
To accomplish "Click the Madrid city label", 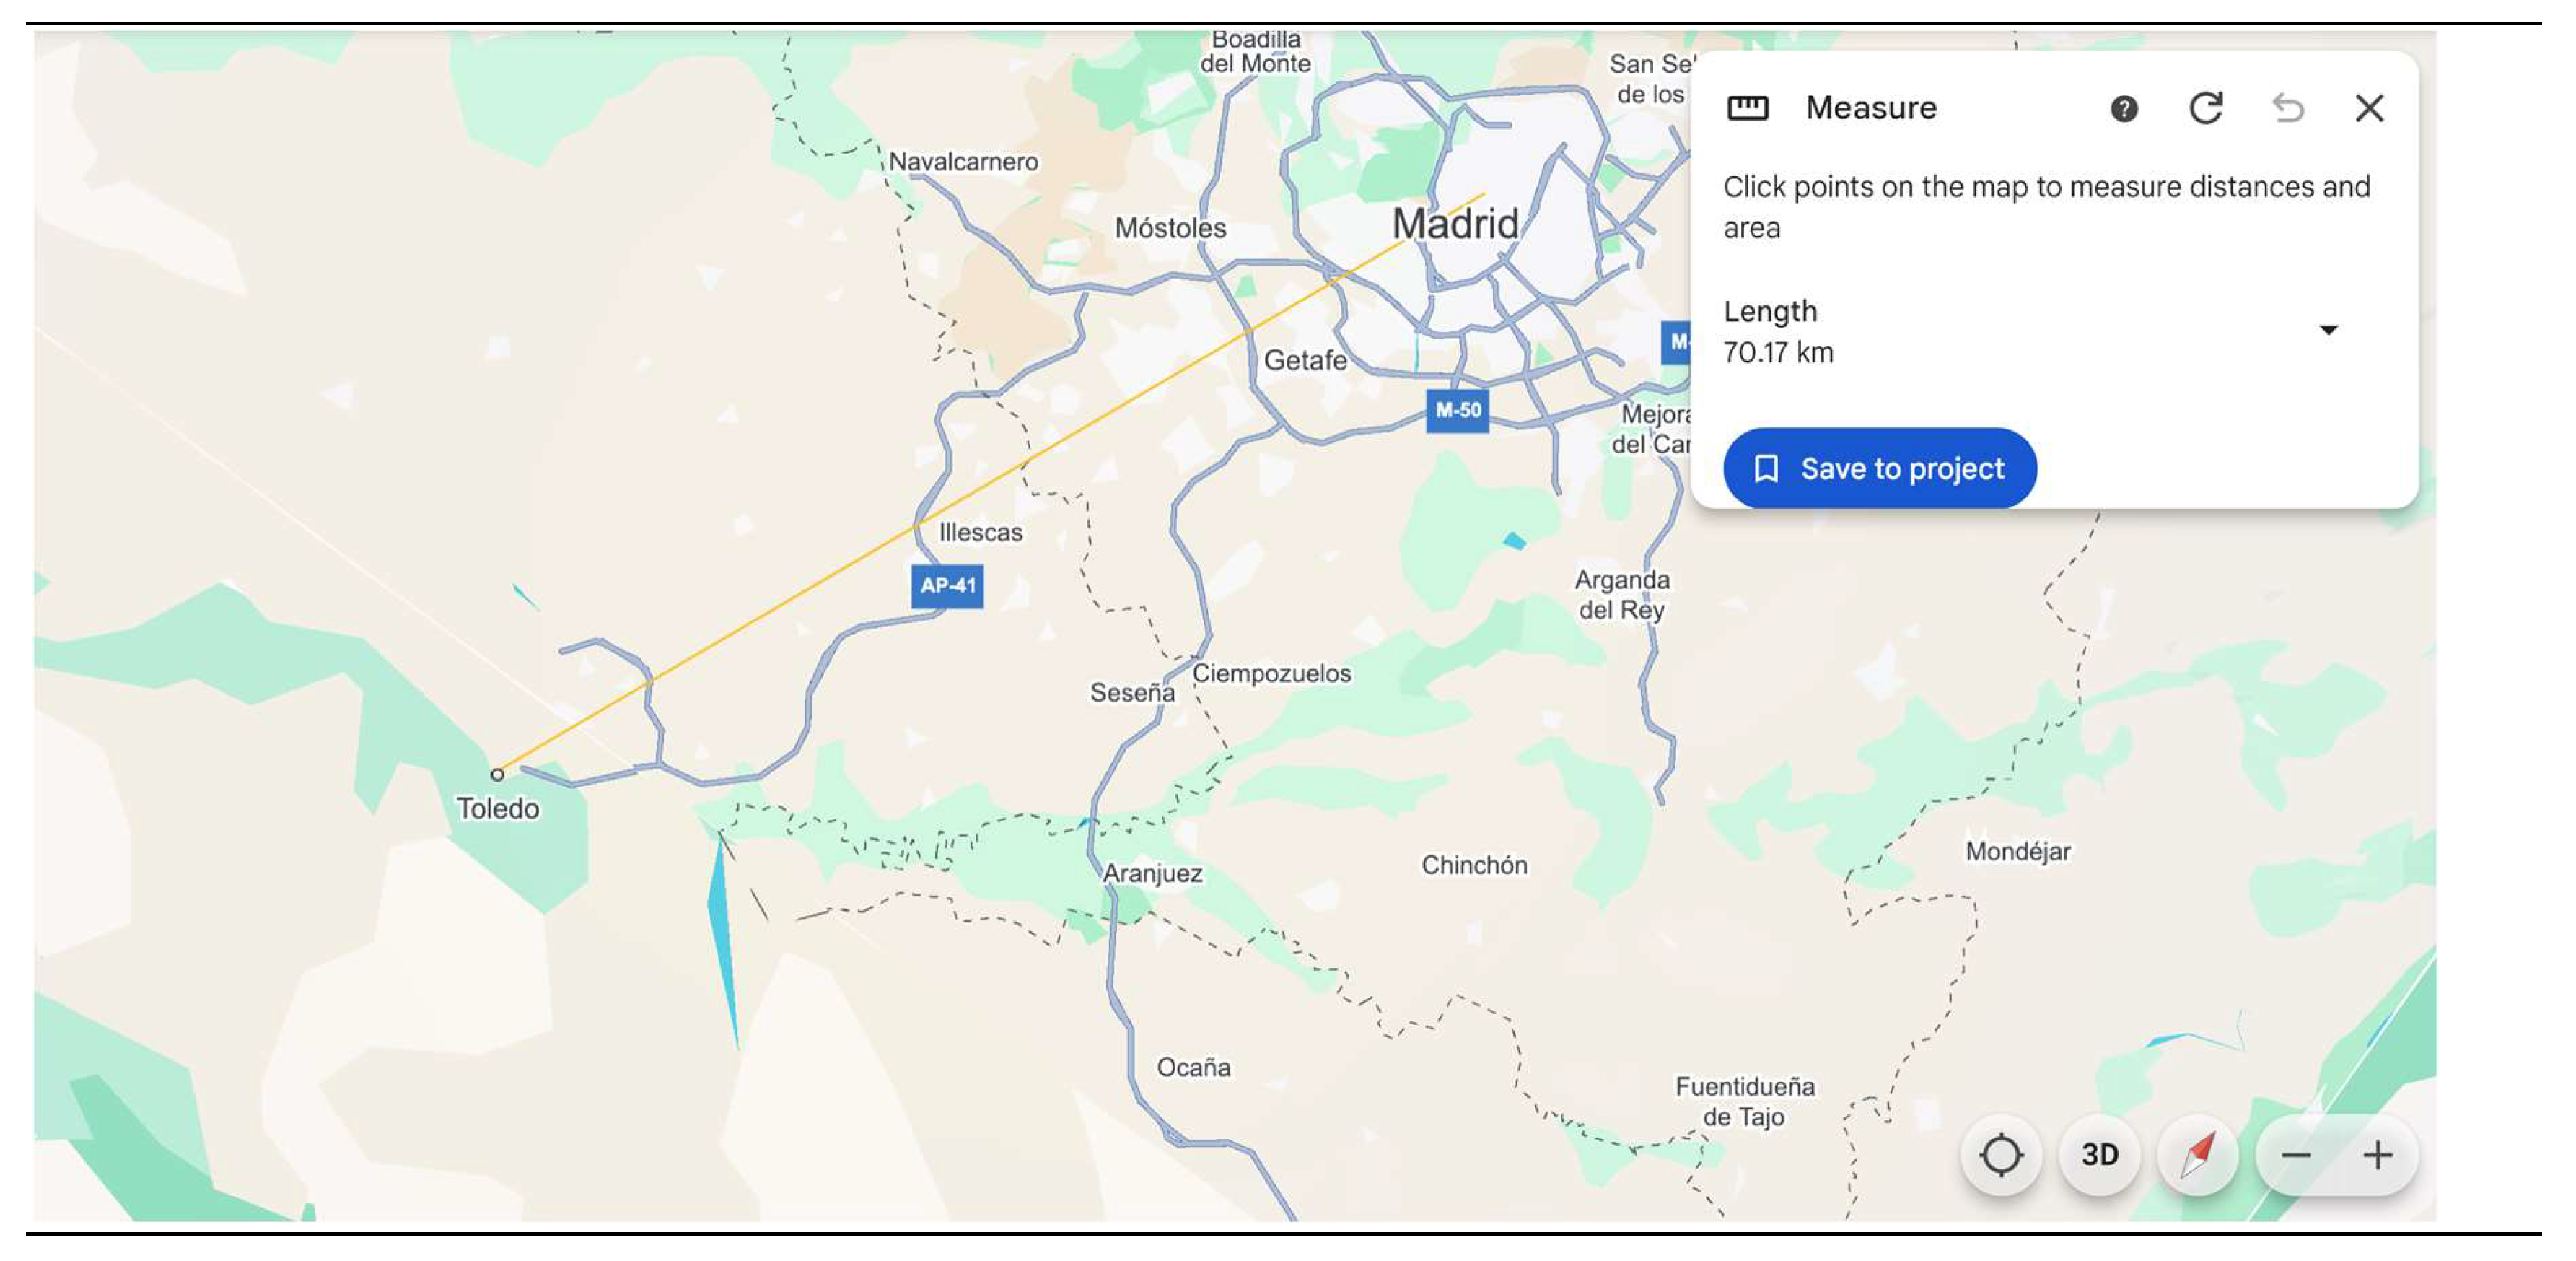I will (x=1455, y=224).
